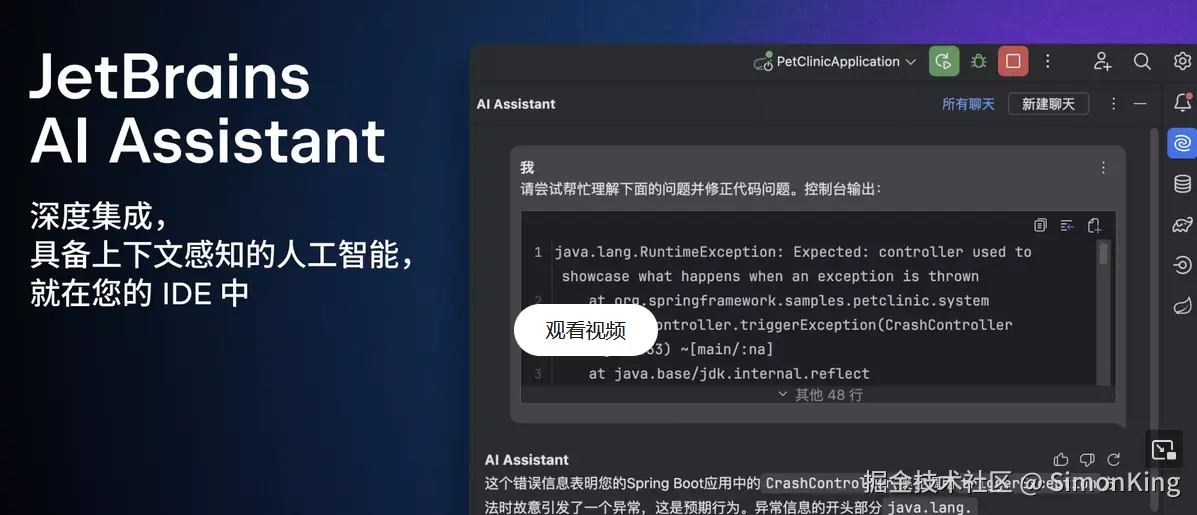Create new file from snippet icon
Screen dimensions: 1197x515
point(1094,225)
